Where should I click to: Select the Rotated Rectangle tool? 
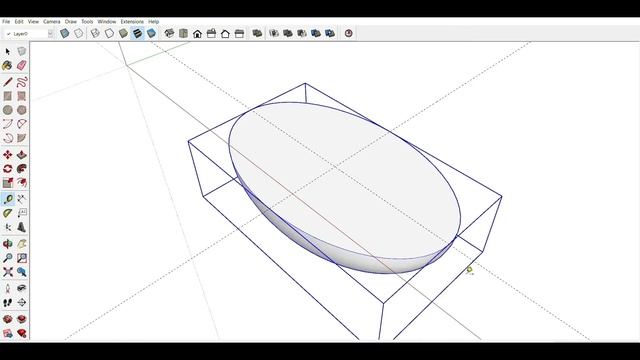22,96
